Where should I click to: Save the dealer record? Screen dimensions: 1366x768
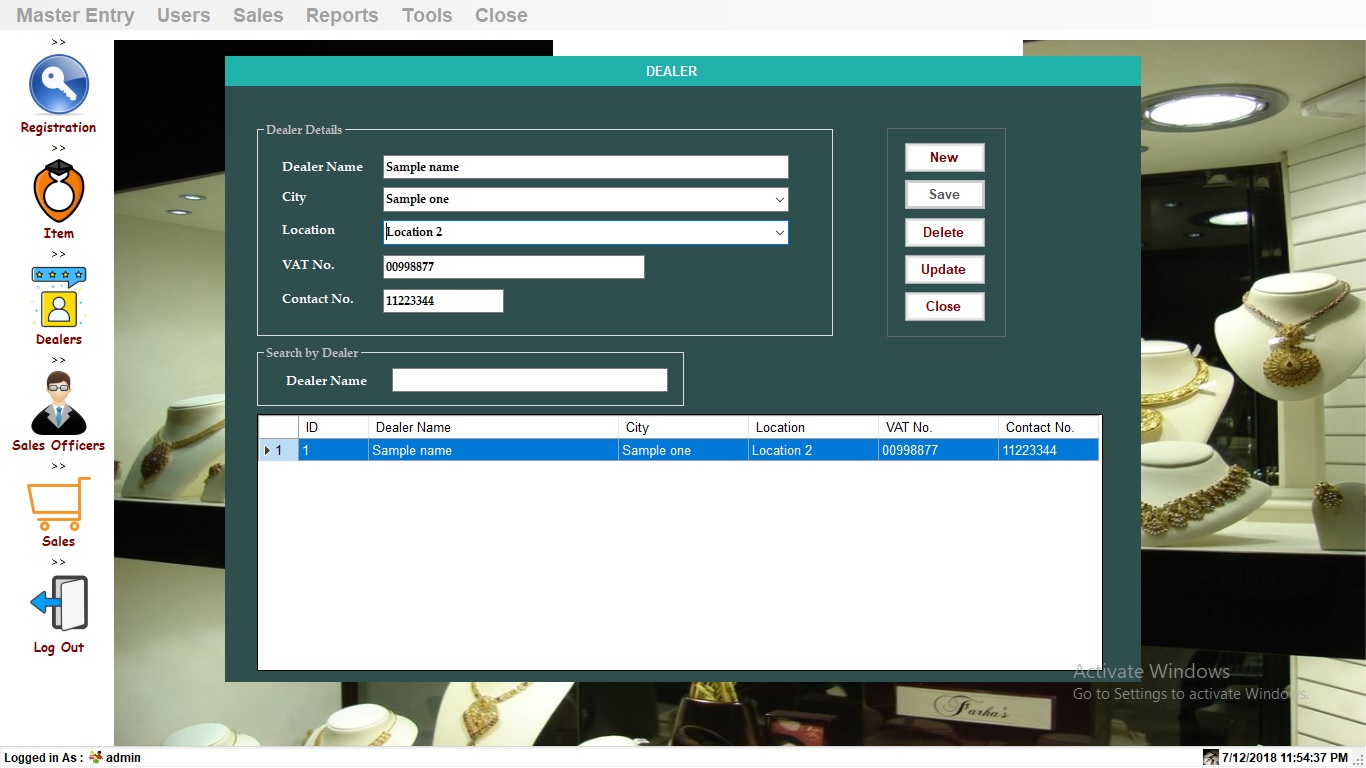coord(944,194)
